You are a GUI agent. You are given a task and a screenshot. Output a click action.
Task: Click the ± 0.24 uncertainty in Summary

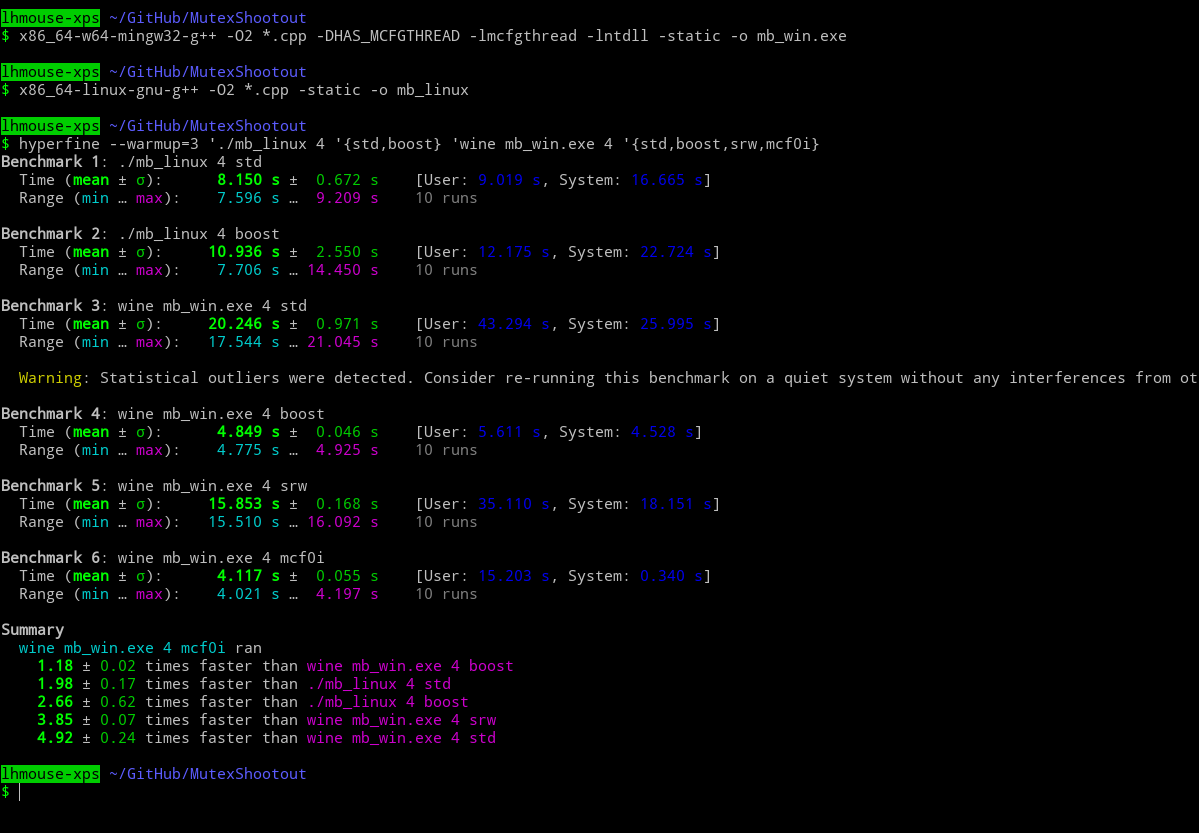coord(109,738)
